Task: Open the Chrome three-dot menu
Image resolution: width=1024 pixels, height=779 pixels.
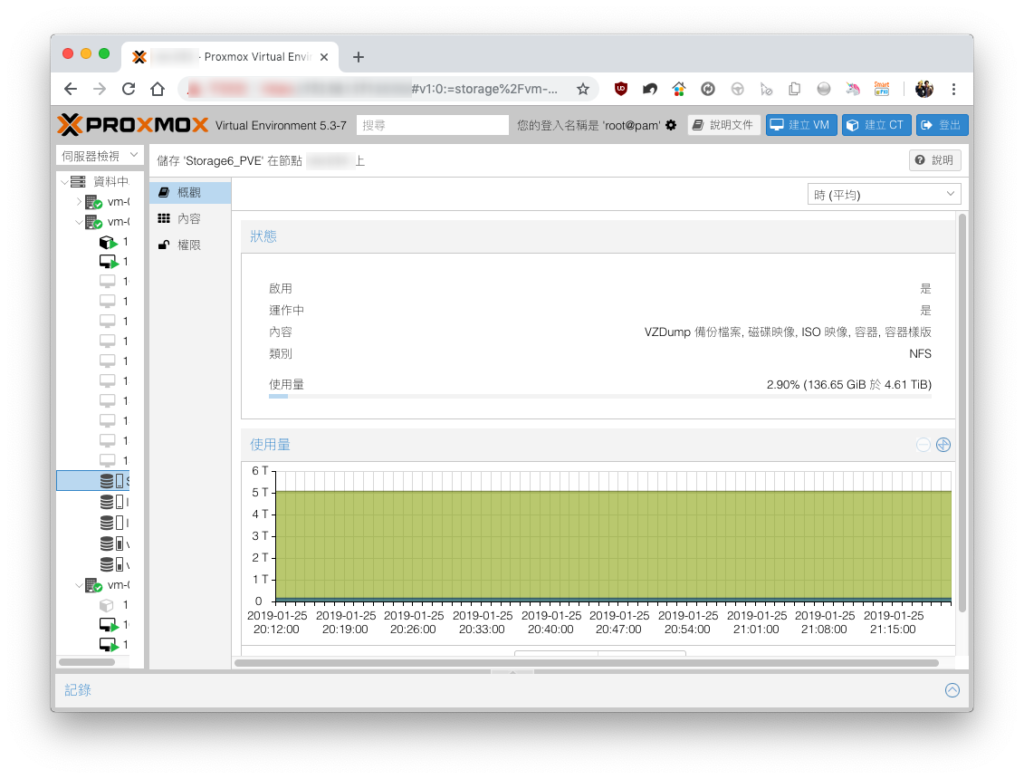Action: pos(953,89)
